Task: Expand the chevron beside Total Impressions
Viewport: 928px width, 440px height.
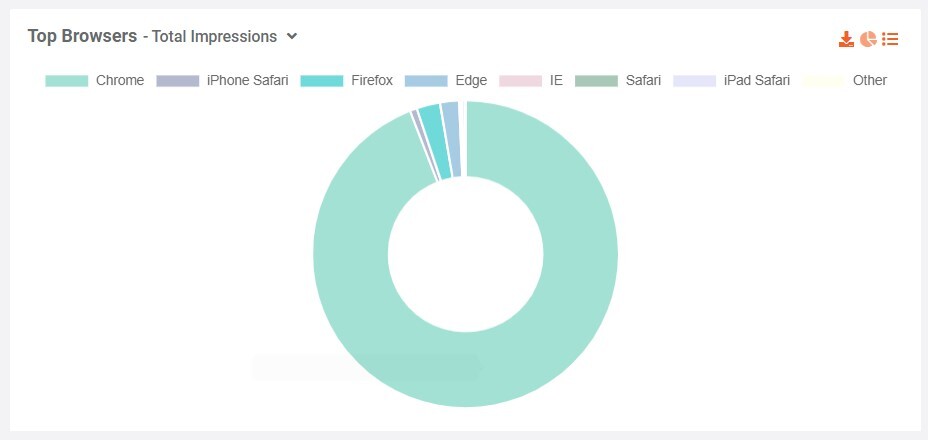Action: [292, 36]
